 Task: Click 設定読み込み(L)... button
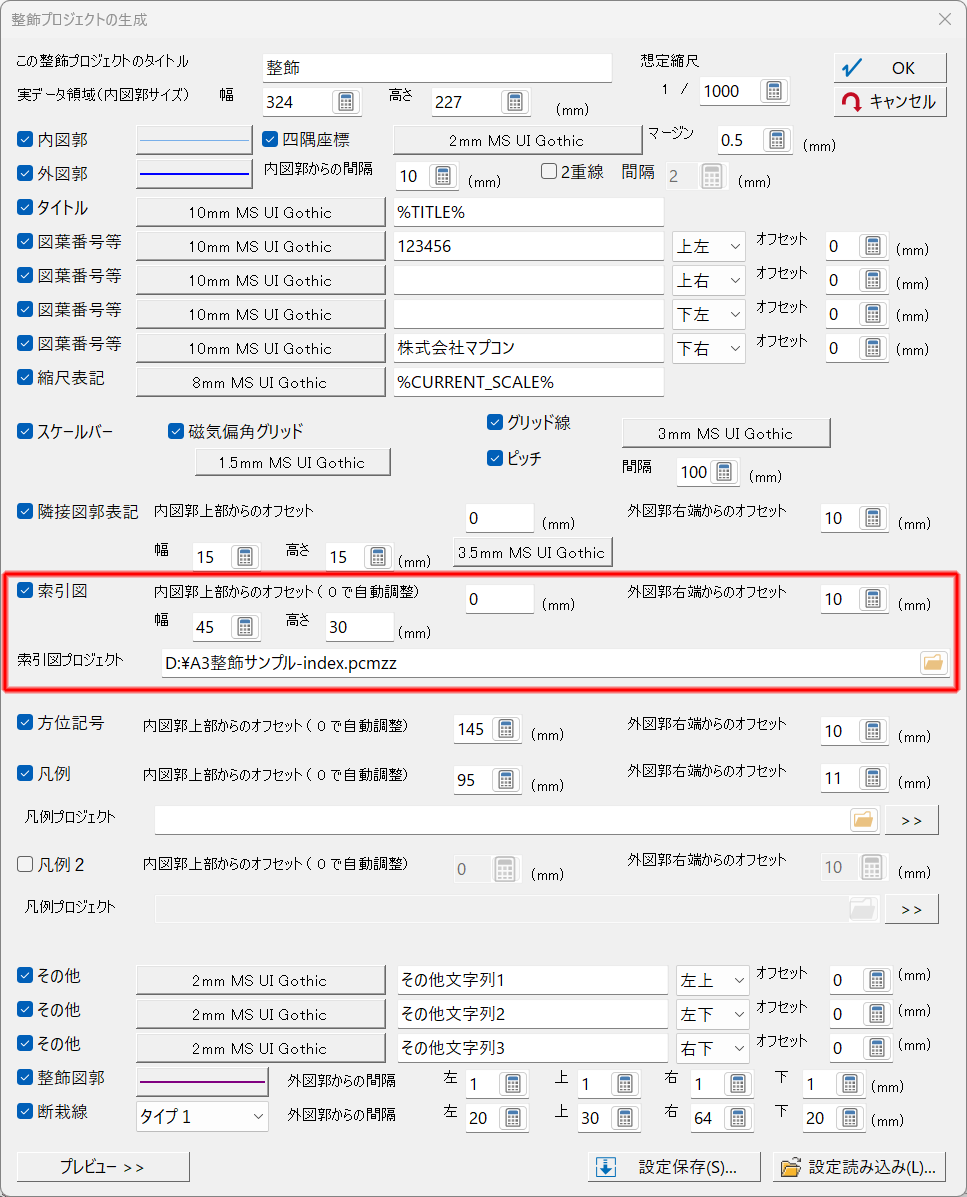click(859, 1167)
